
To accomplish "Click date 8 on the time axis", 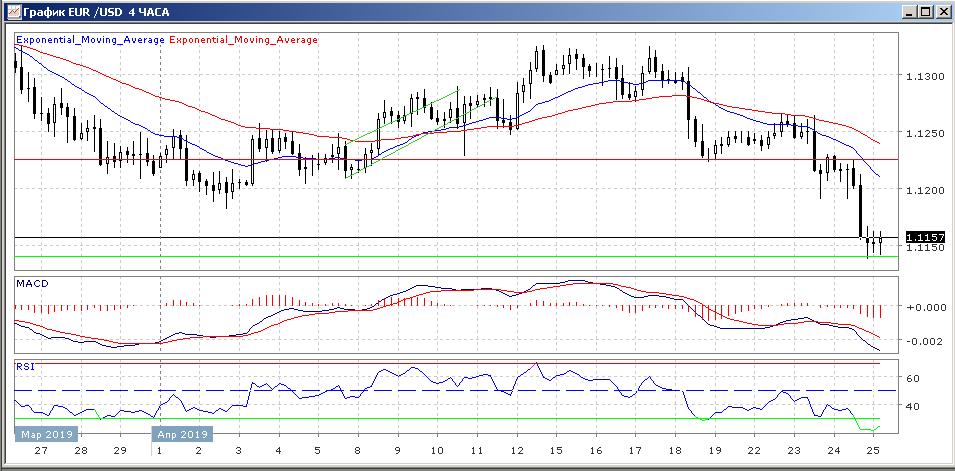I will [x=357, y=452].
